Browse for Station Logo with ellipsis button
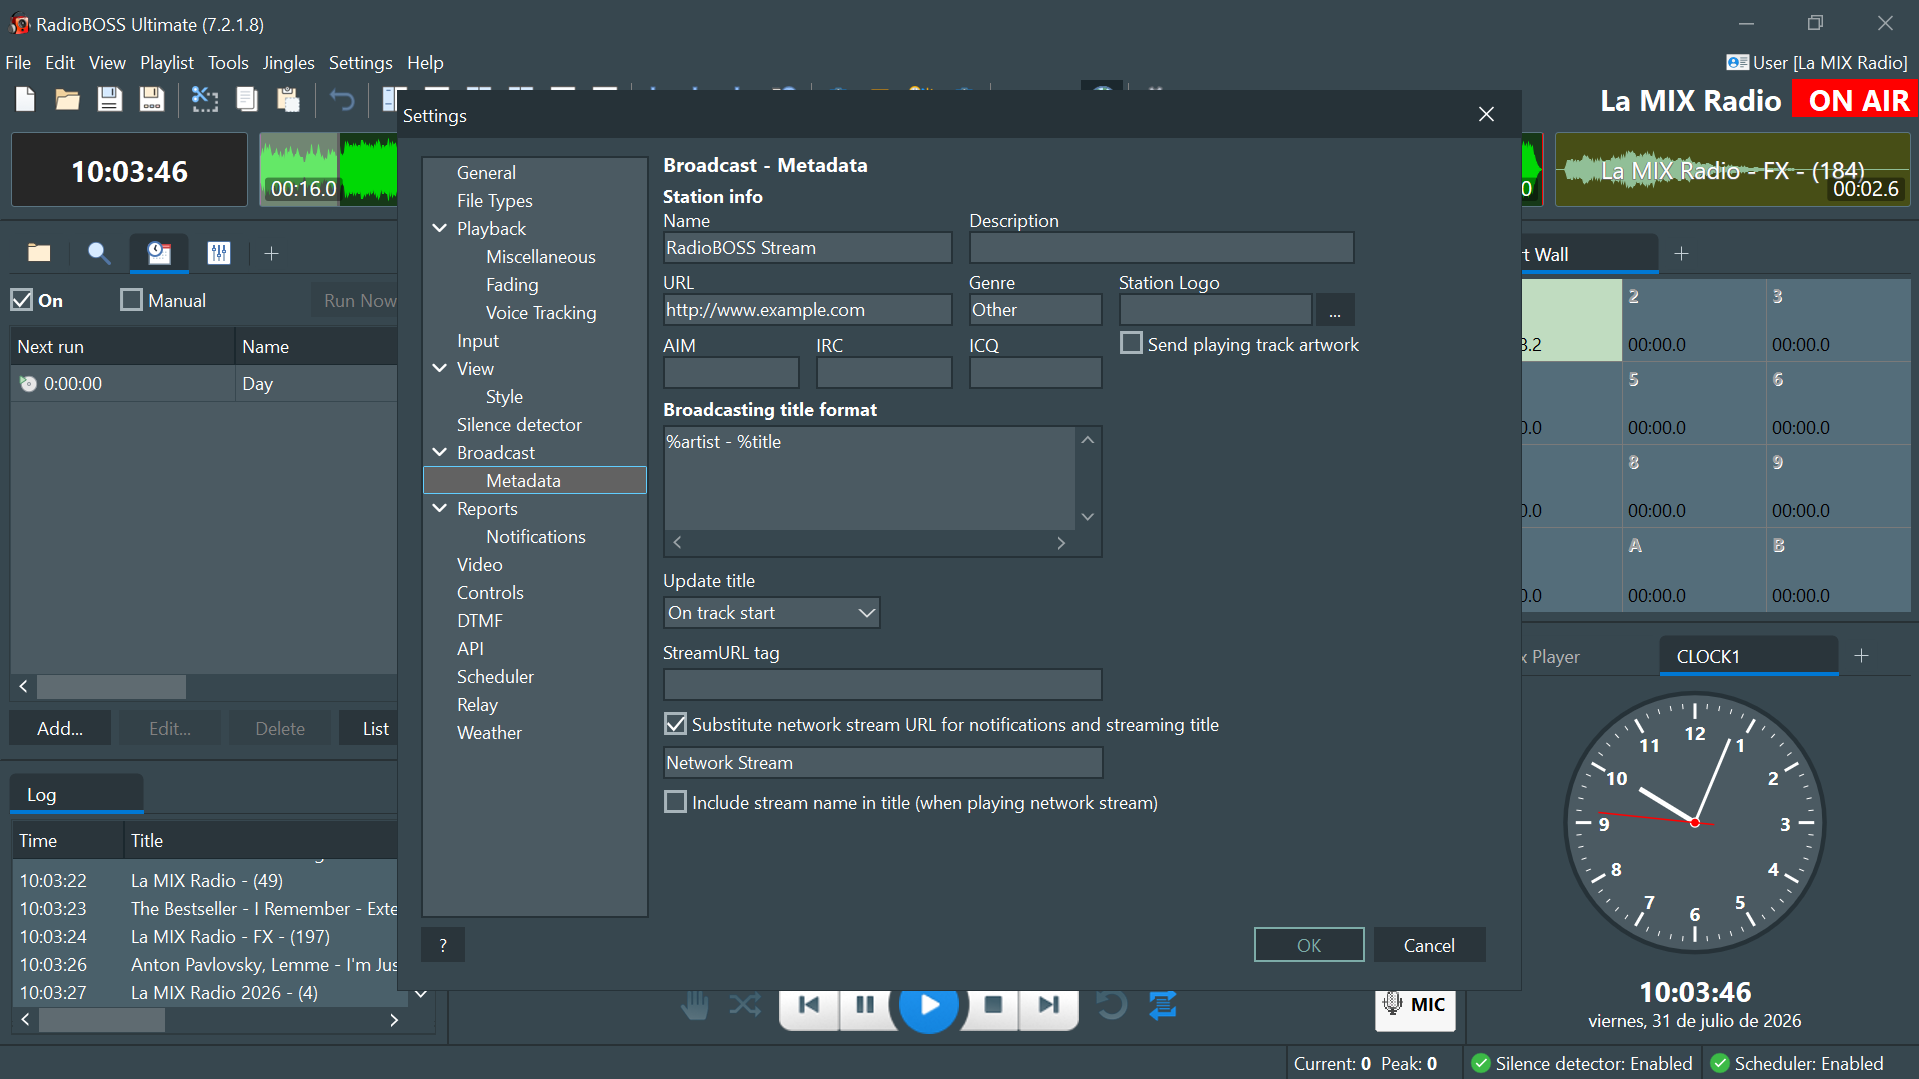This screenshot has height=1079, width=1919. (1335, 311)
